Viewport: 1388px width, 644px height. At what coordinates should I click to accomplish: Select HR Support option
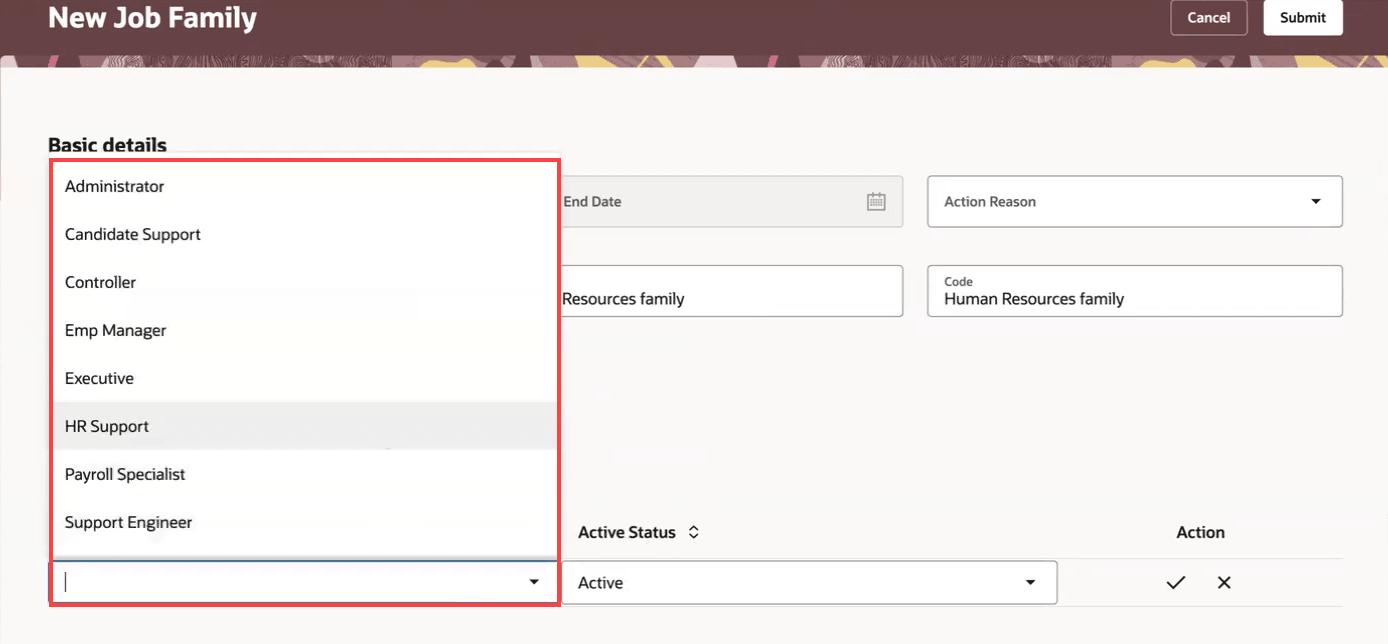[304, 426]
